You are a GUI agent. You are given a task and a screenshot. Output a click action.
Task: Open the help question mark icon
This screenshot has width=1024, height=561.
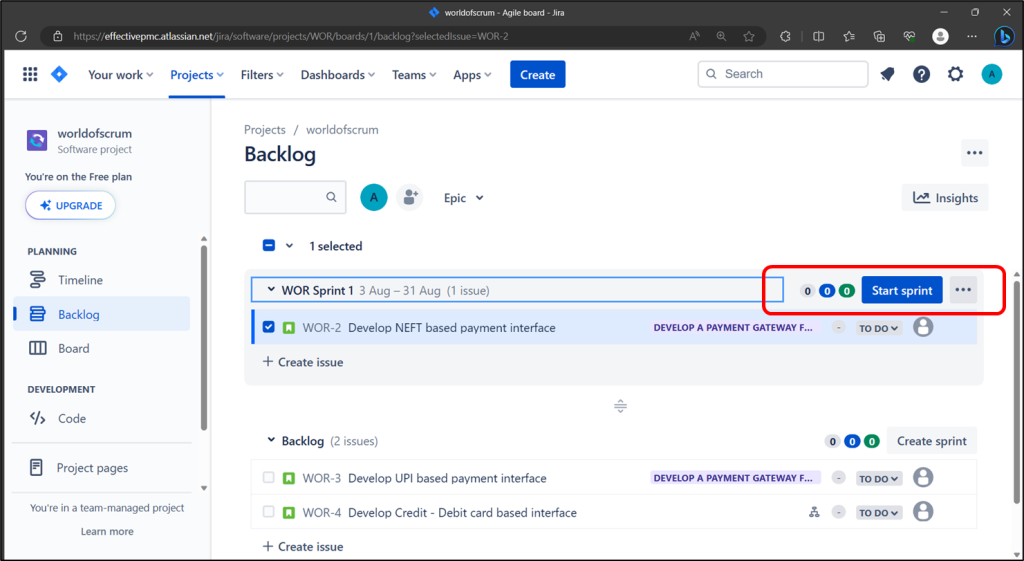(921, 74)
